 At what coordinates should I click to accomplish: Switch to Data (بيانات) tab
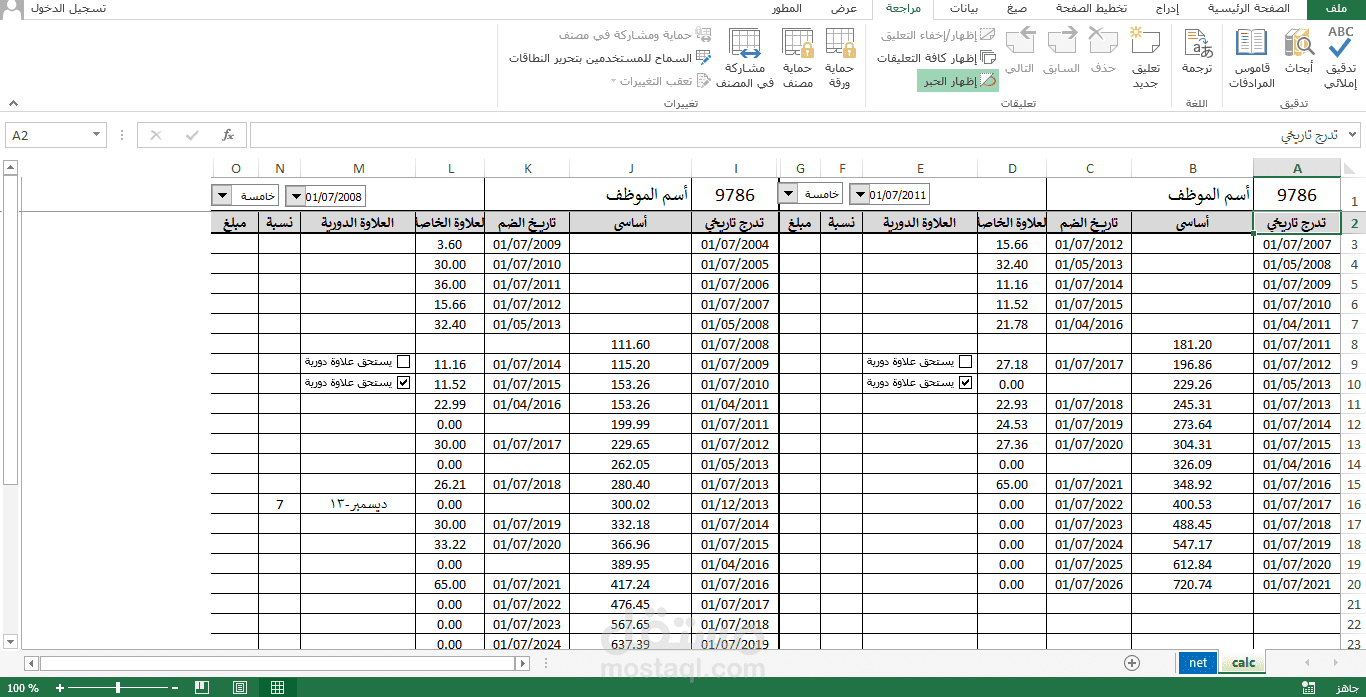pos(963,9)
